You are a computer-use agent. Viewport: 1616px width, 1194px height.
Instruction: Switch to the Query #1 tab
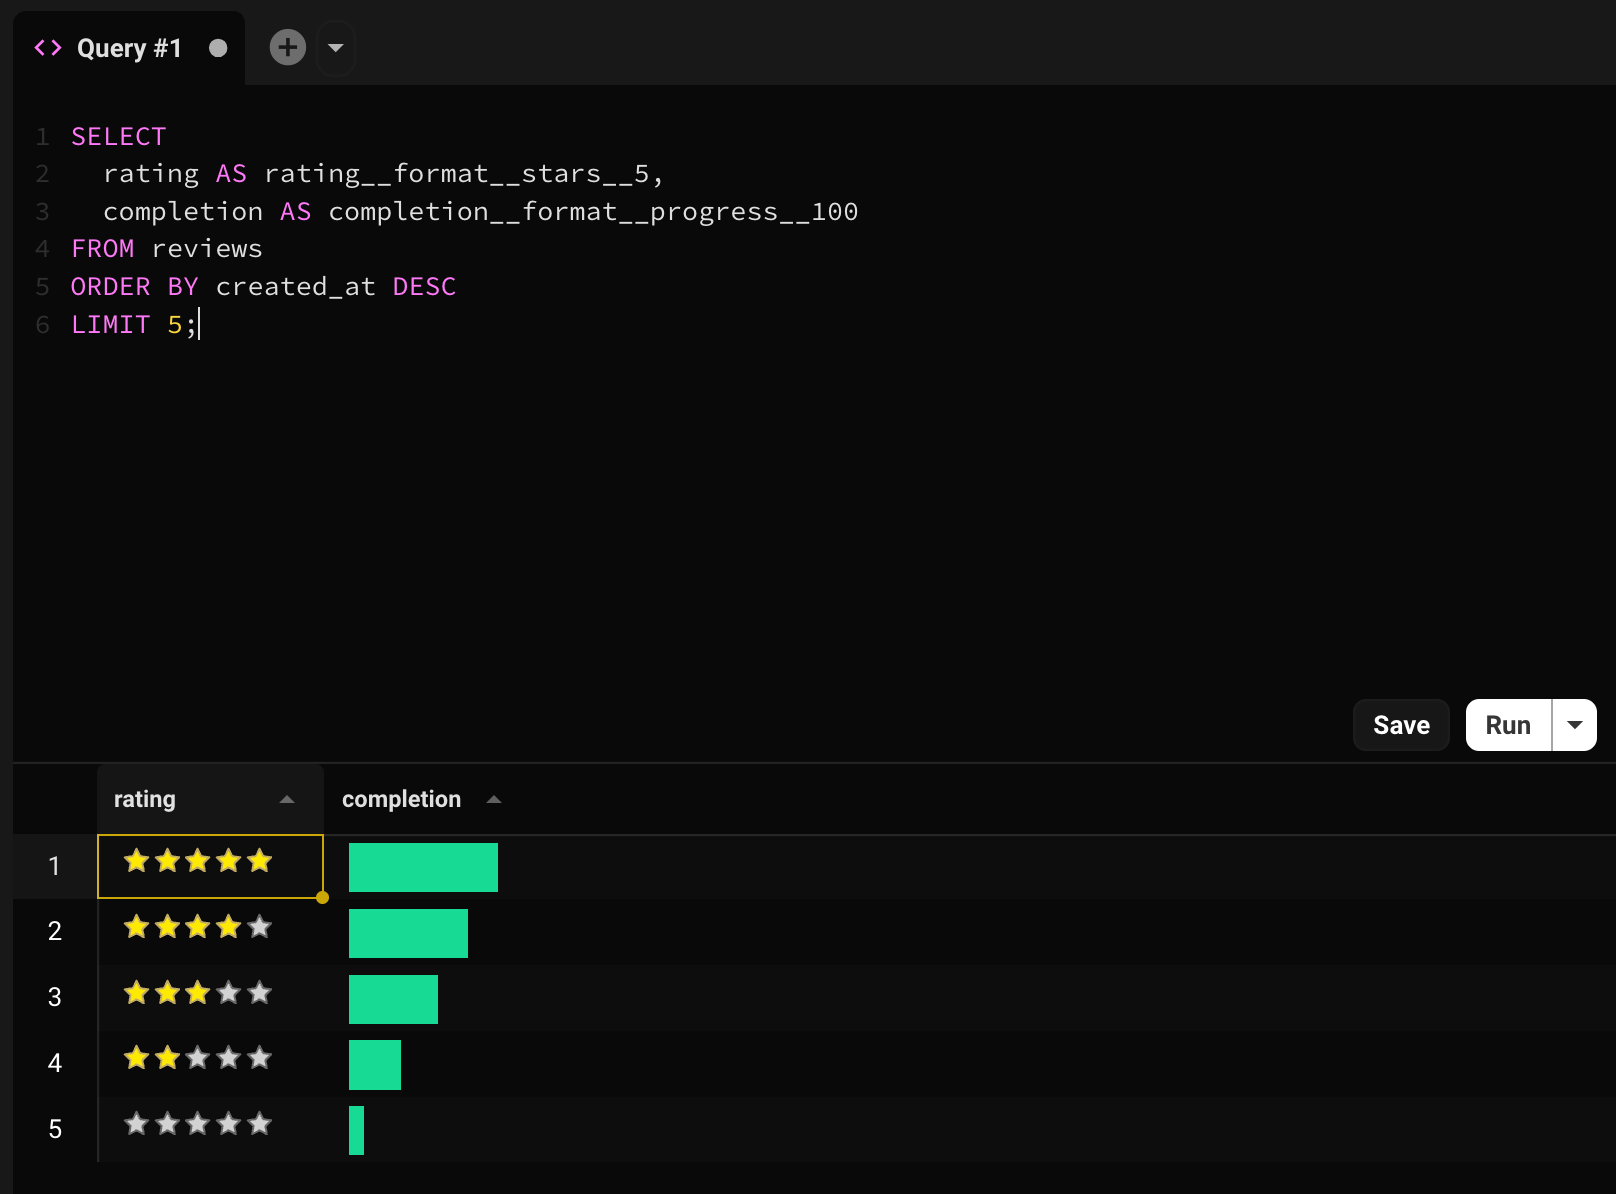click(x=129, y=48)
